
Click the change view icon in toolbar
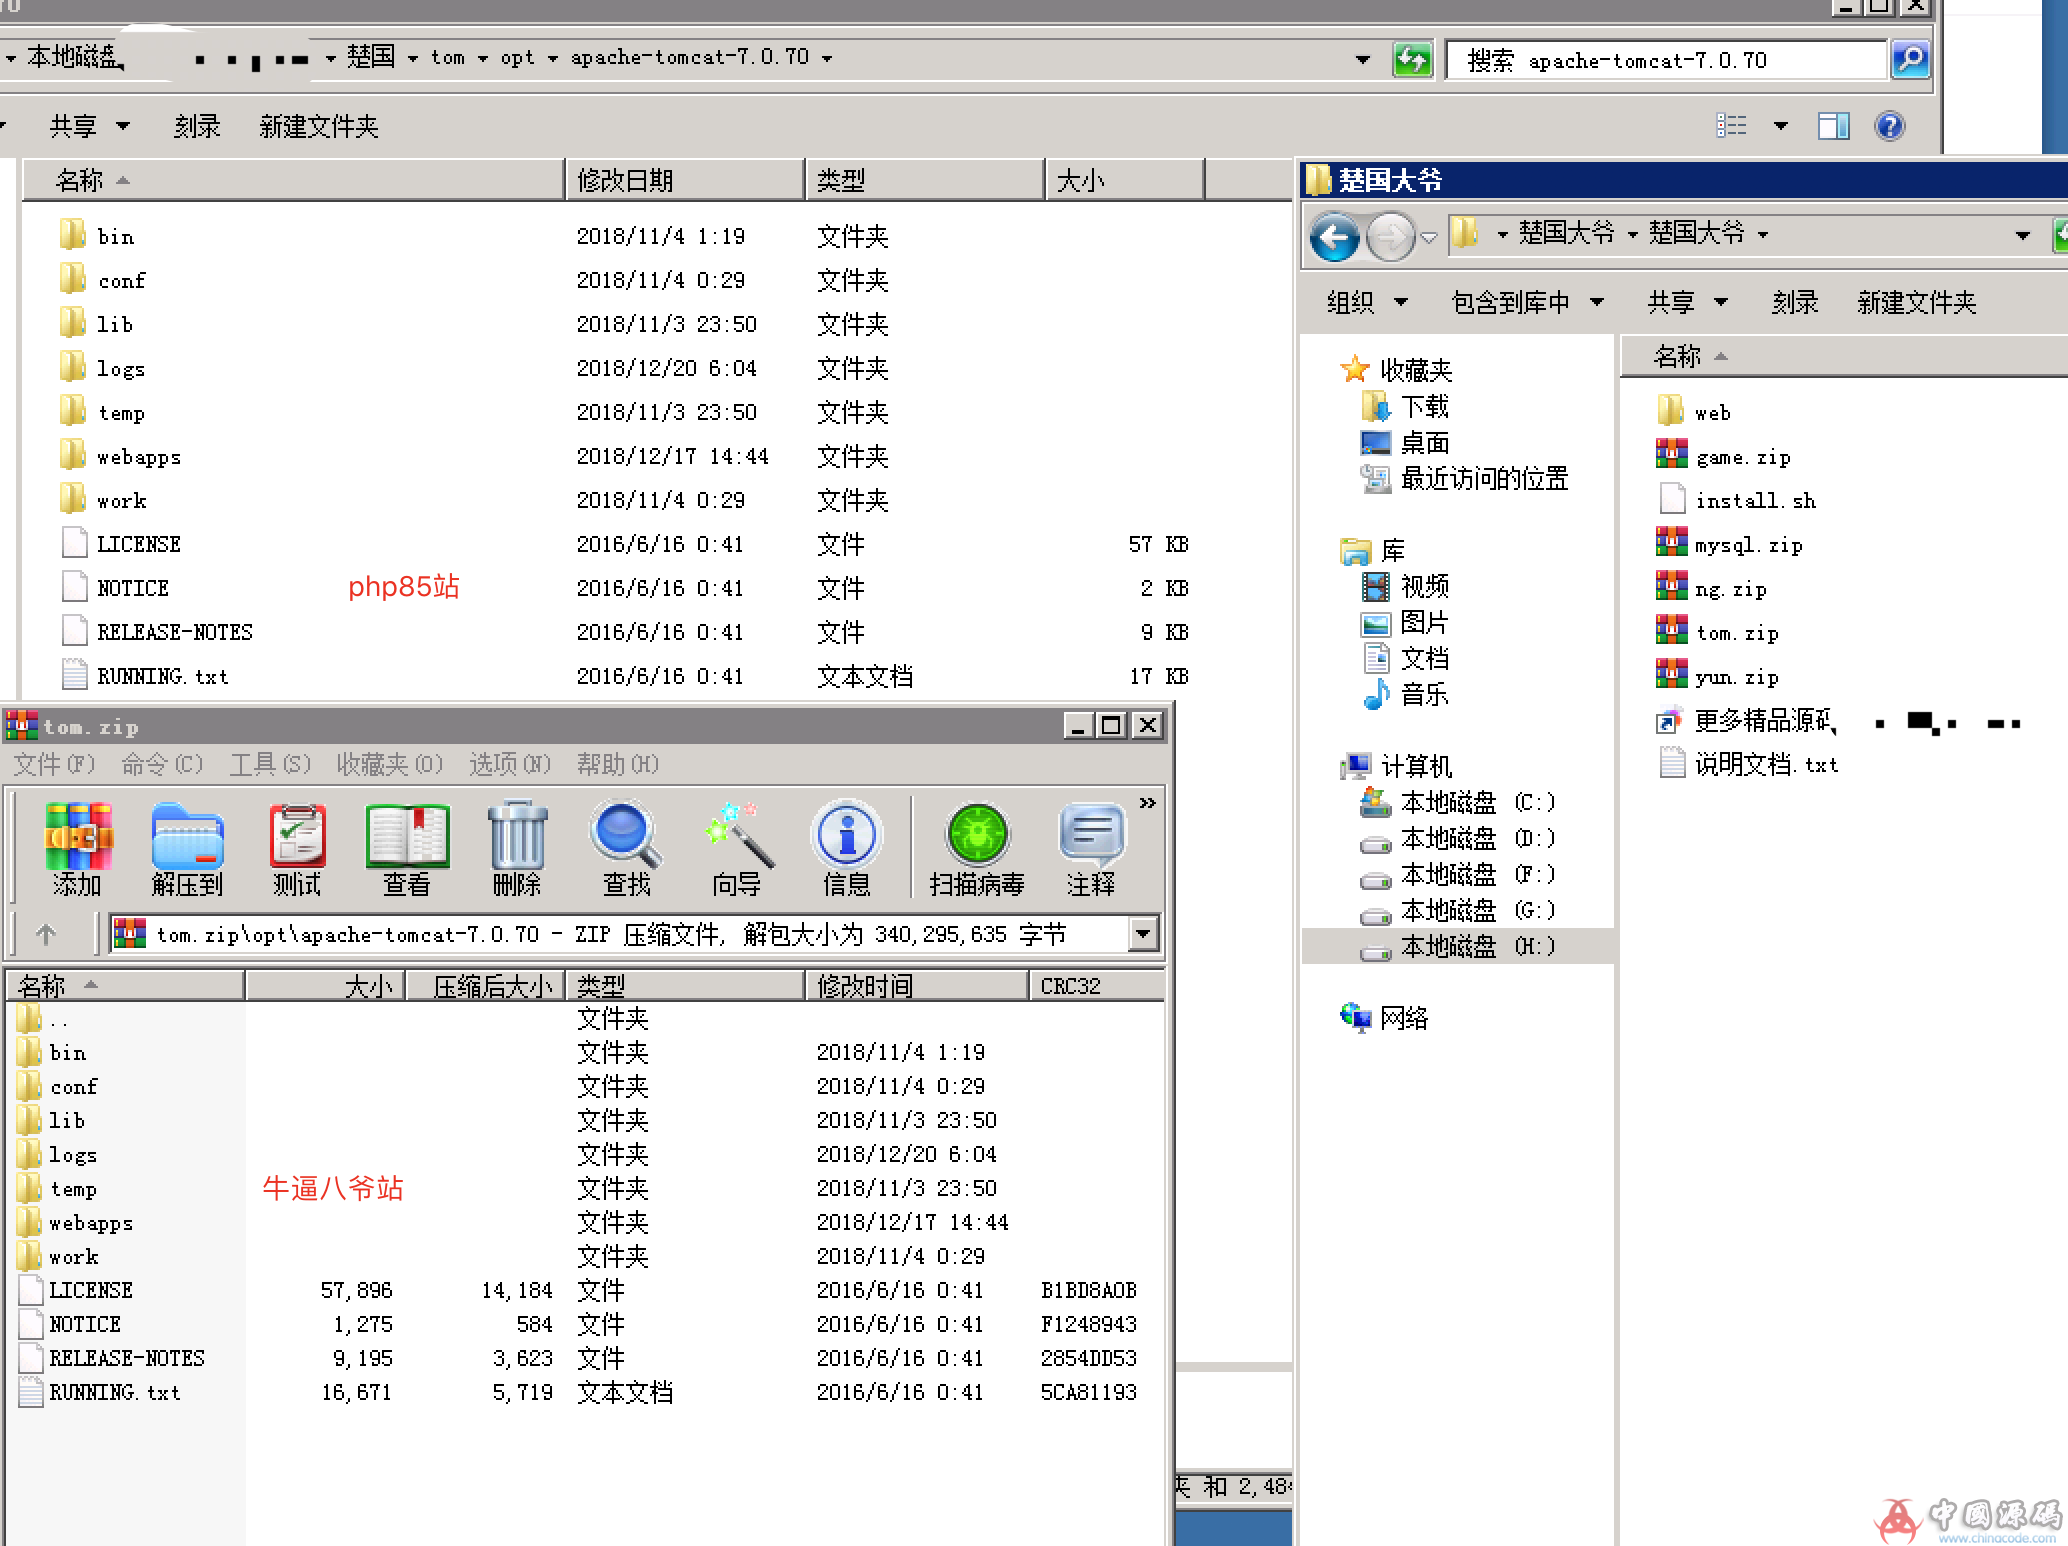[1732, 126]
